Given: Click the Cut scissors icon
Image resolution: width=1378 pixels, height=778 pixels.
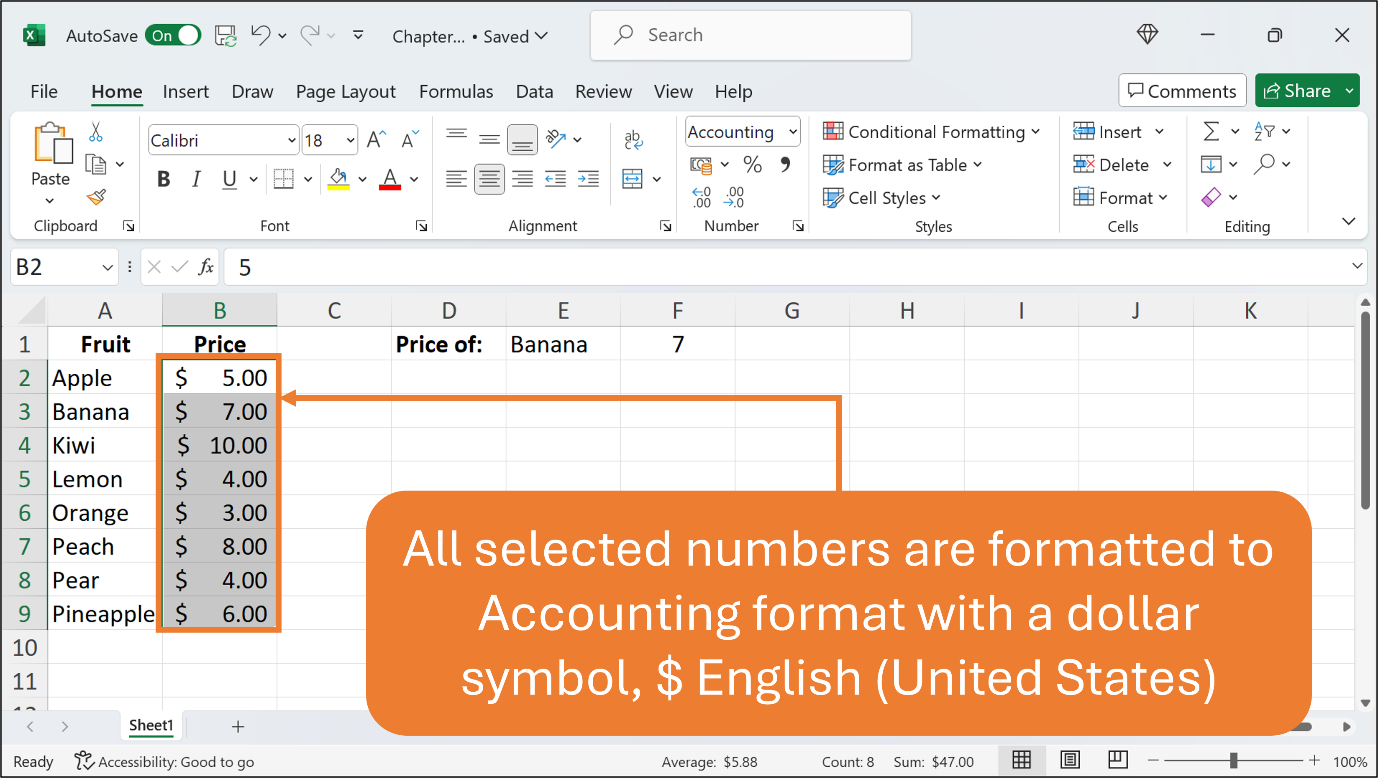Looking at the screenshot, I should click(96, 132).
